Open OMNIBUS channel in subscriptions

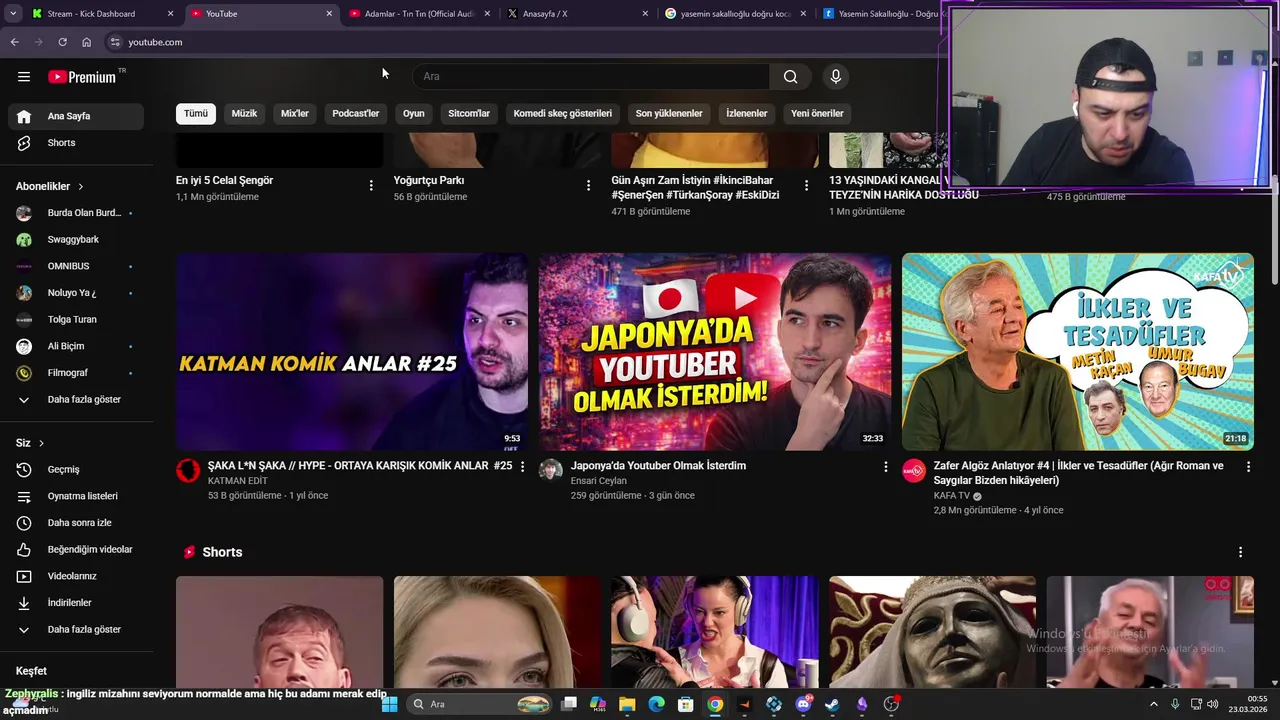coord(76,266)
